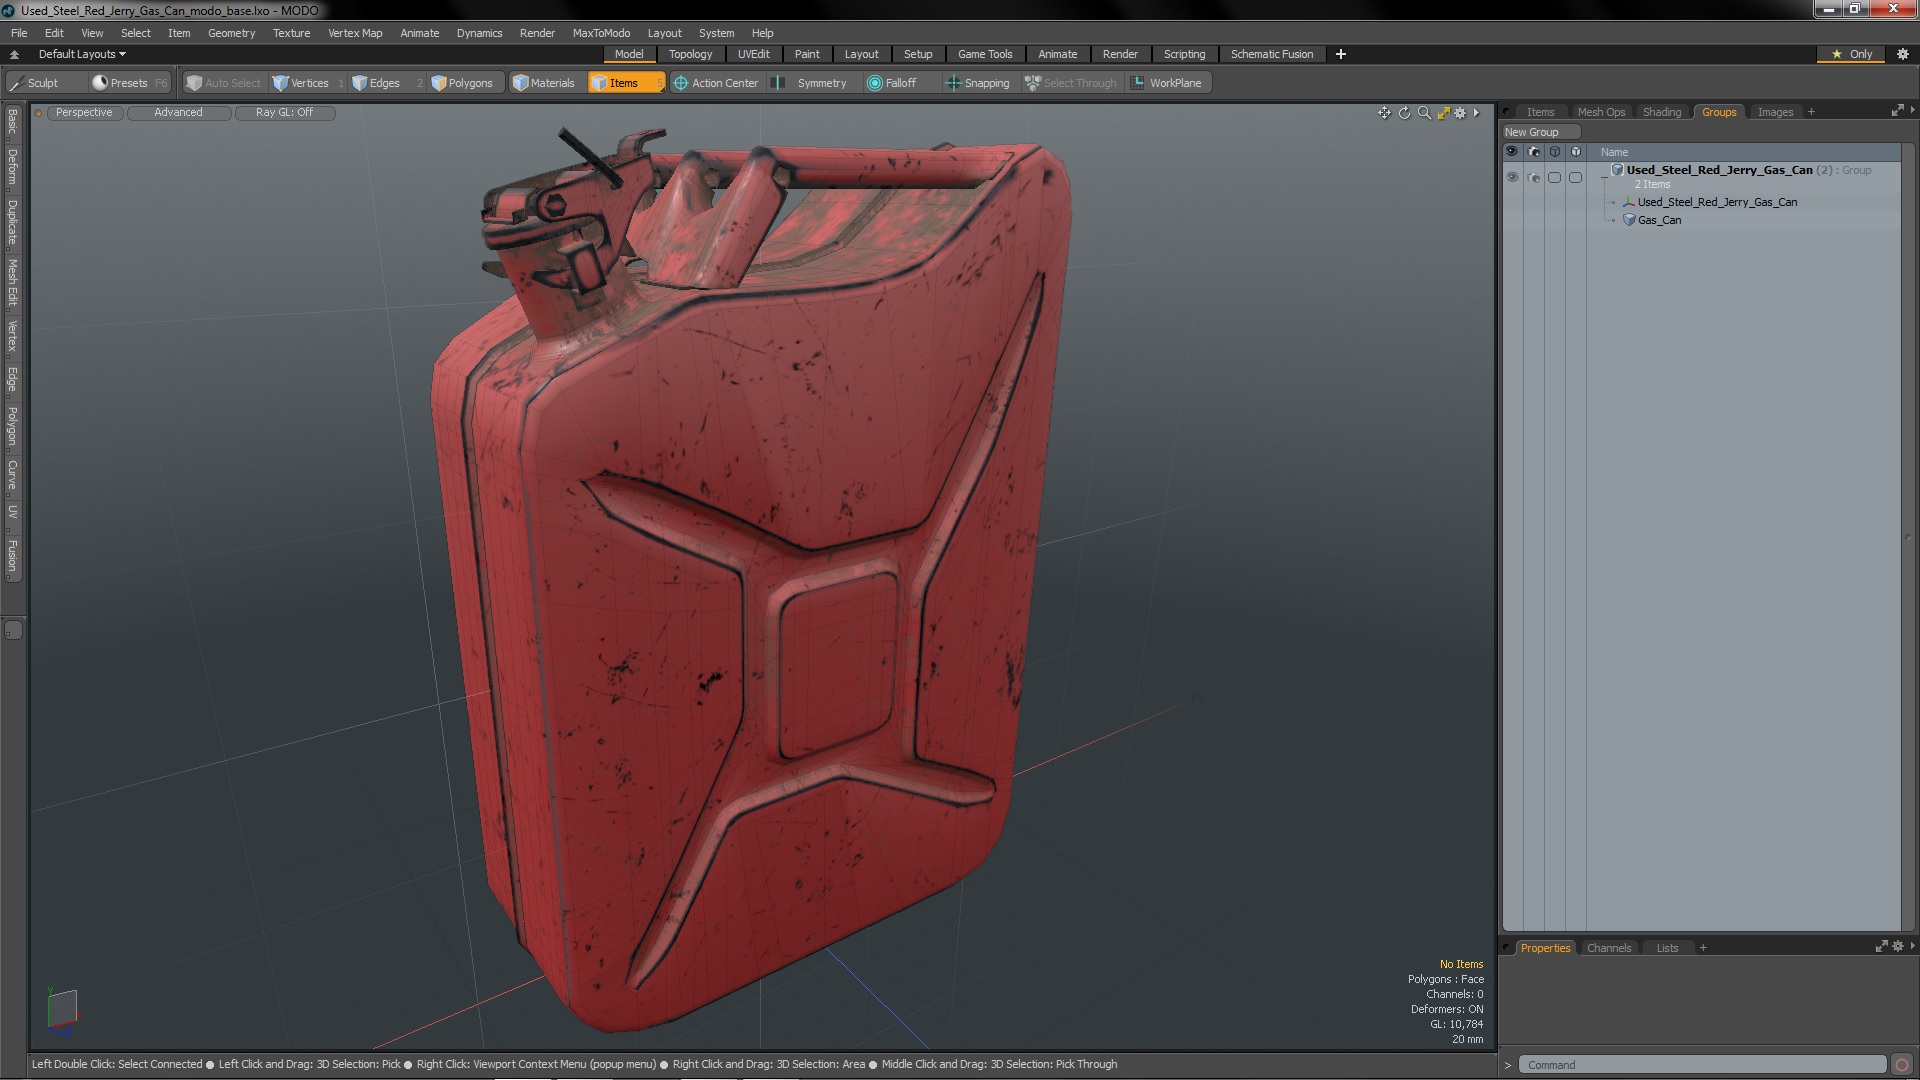Select Polygons selection mode
The height and width of the screenshot is (1080, 1920).
pyautogui.click(x=462, y=83)
